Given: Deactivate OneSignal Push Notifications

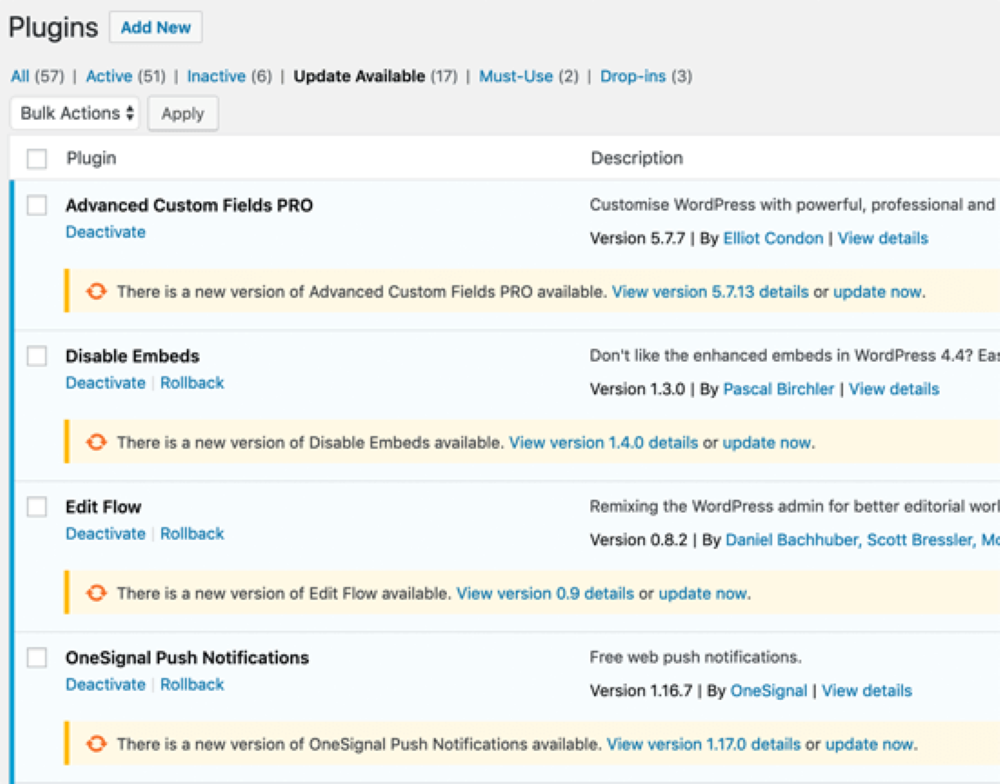Looking at the screenshot, I should pos(106,684).
